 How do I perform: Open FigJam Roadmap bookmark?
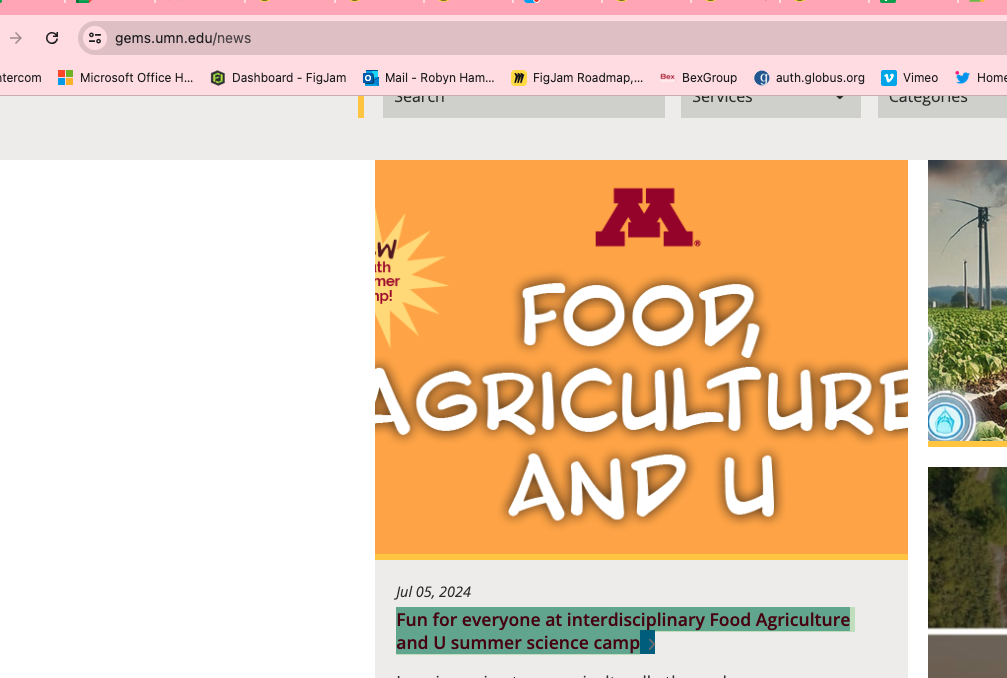577,77
